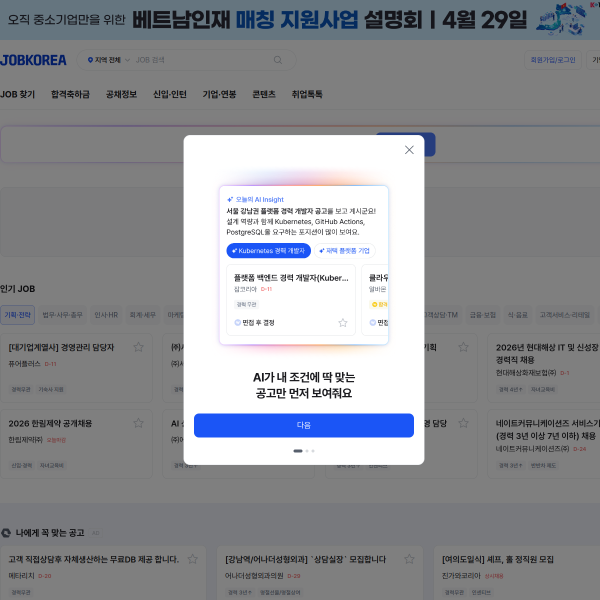Click the JOB 검색 search input
This screenshot has width=600, height=600.
(203, 60)
